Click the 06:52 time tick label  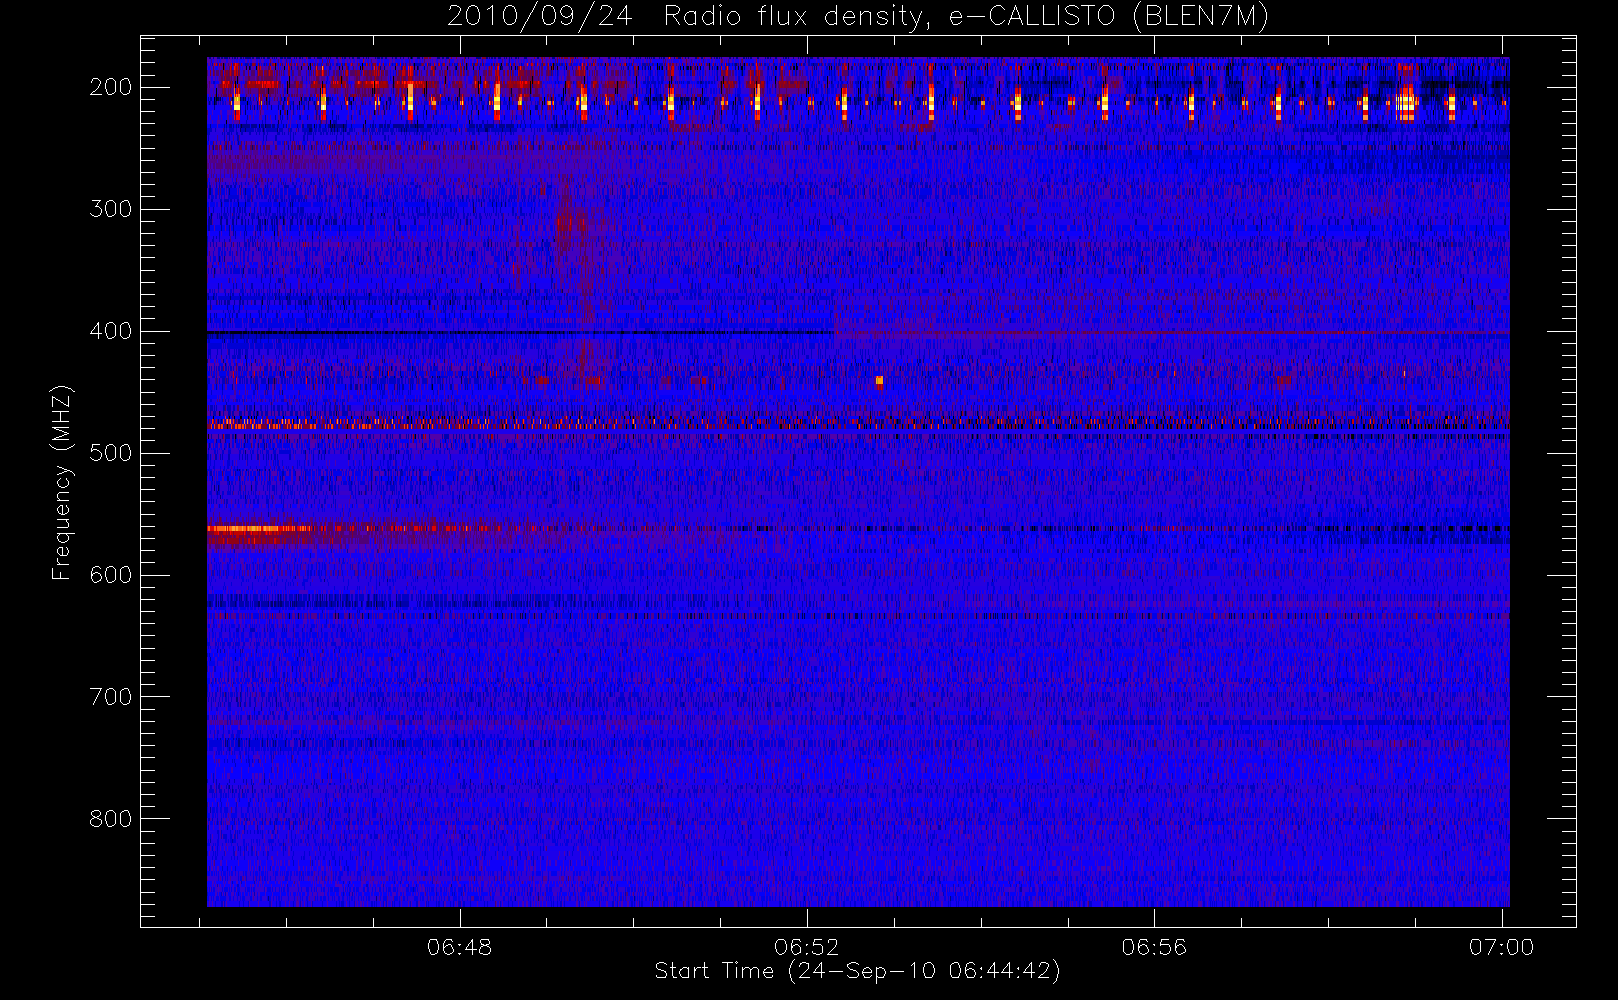click(806, 947)
